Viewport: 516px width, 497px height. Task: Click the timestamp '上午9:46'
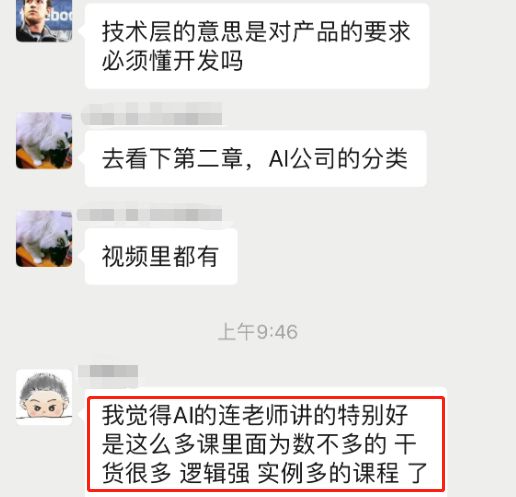pyautogui.click(x=258, y=332)
